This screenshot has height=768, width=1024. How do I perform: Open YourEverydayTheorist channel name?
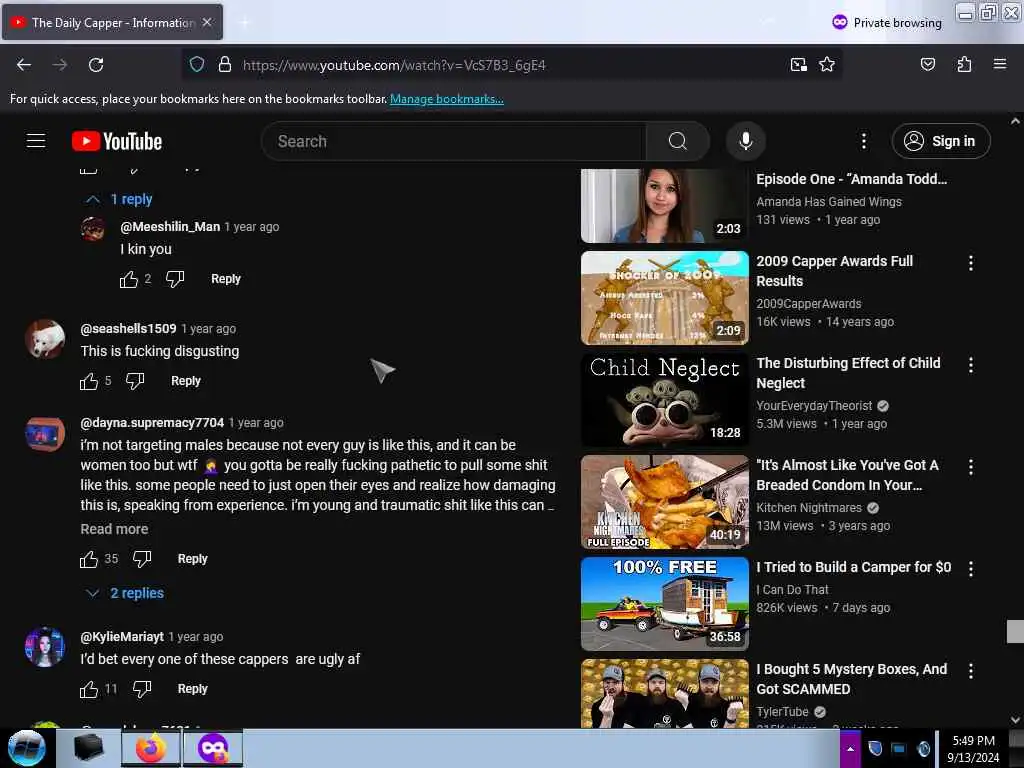point(814,406)
